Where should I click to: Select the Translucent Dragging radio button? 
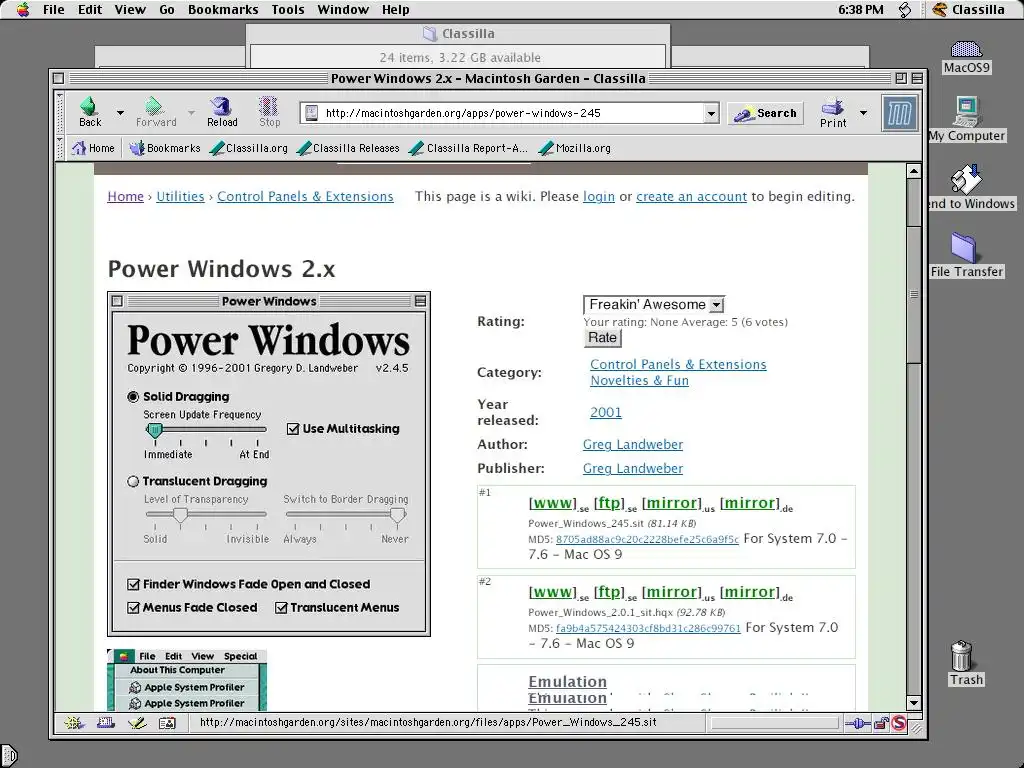(133, 481)
